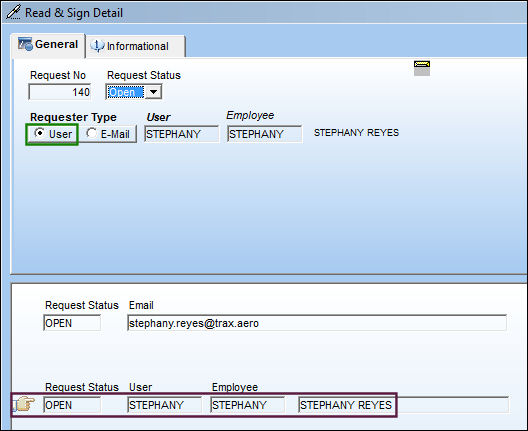Click the bottom row Employee field STEPHANY
The height and width of the screenshot is (431, 528).
[248, 405]
